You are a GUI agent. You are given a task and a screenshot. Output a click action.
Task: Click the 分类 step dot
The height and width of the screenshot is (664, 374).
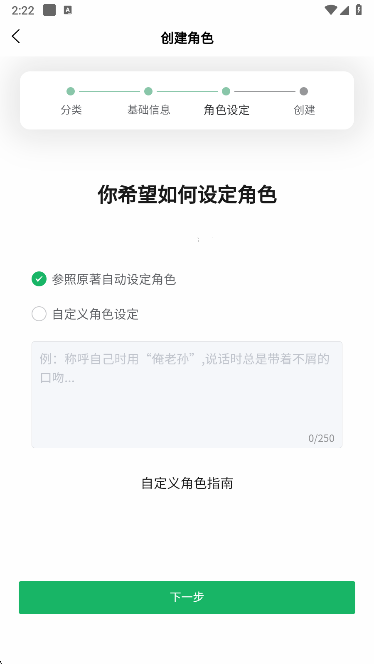click(x=71, y=91)
